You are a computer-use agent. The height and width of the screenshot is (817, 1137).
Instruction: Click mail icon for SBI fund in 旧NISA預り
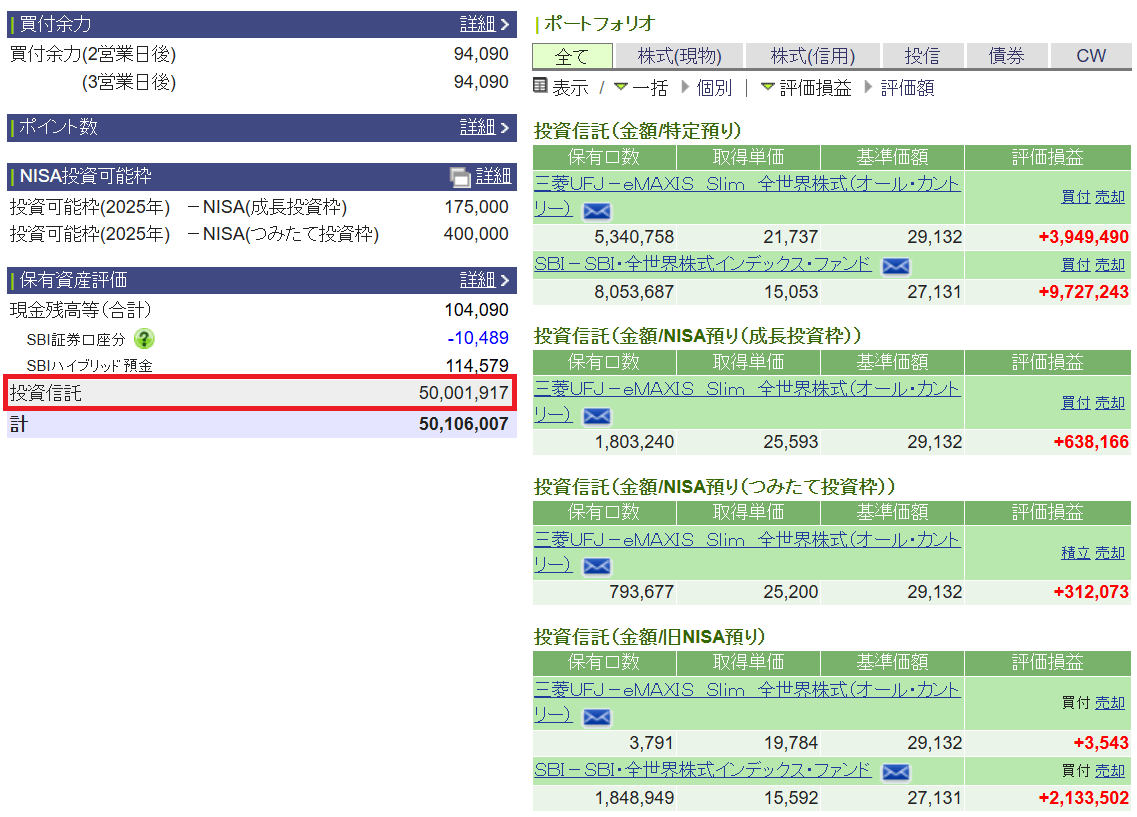click(896, 772)
